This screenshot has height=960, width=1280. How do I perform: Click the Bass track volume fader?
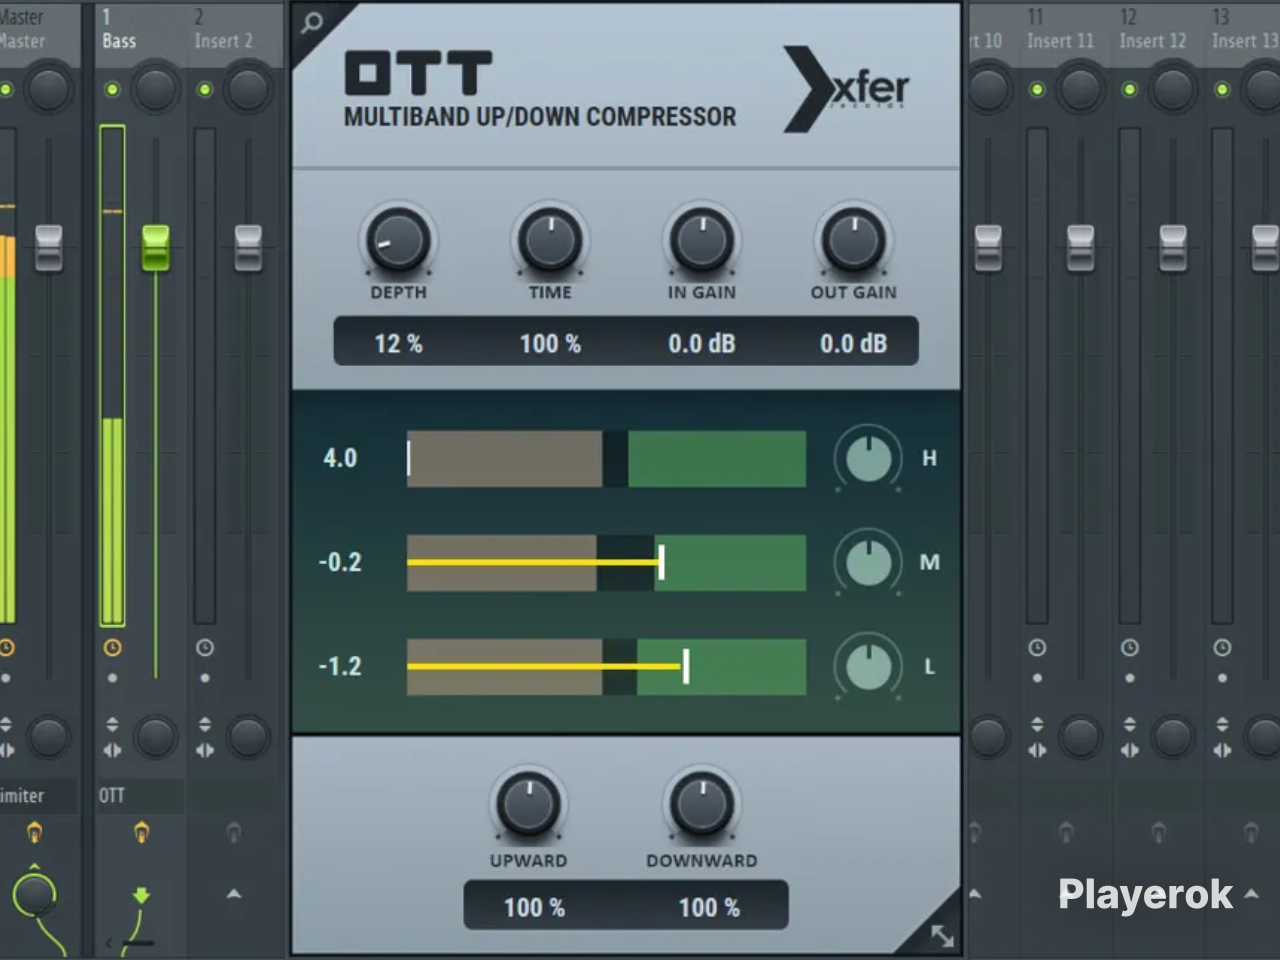155,247
